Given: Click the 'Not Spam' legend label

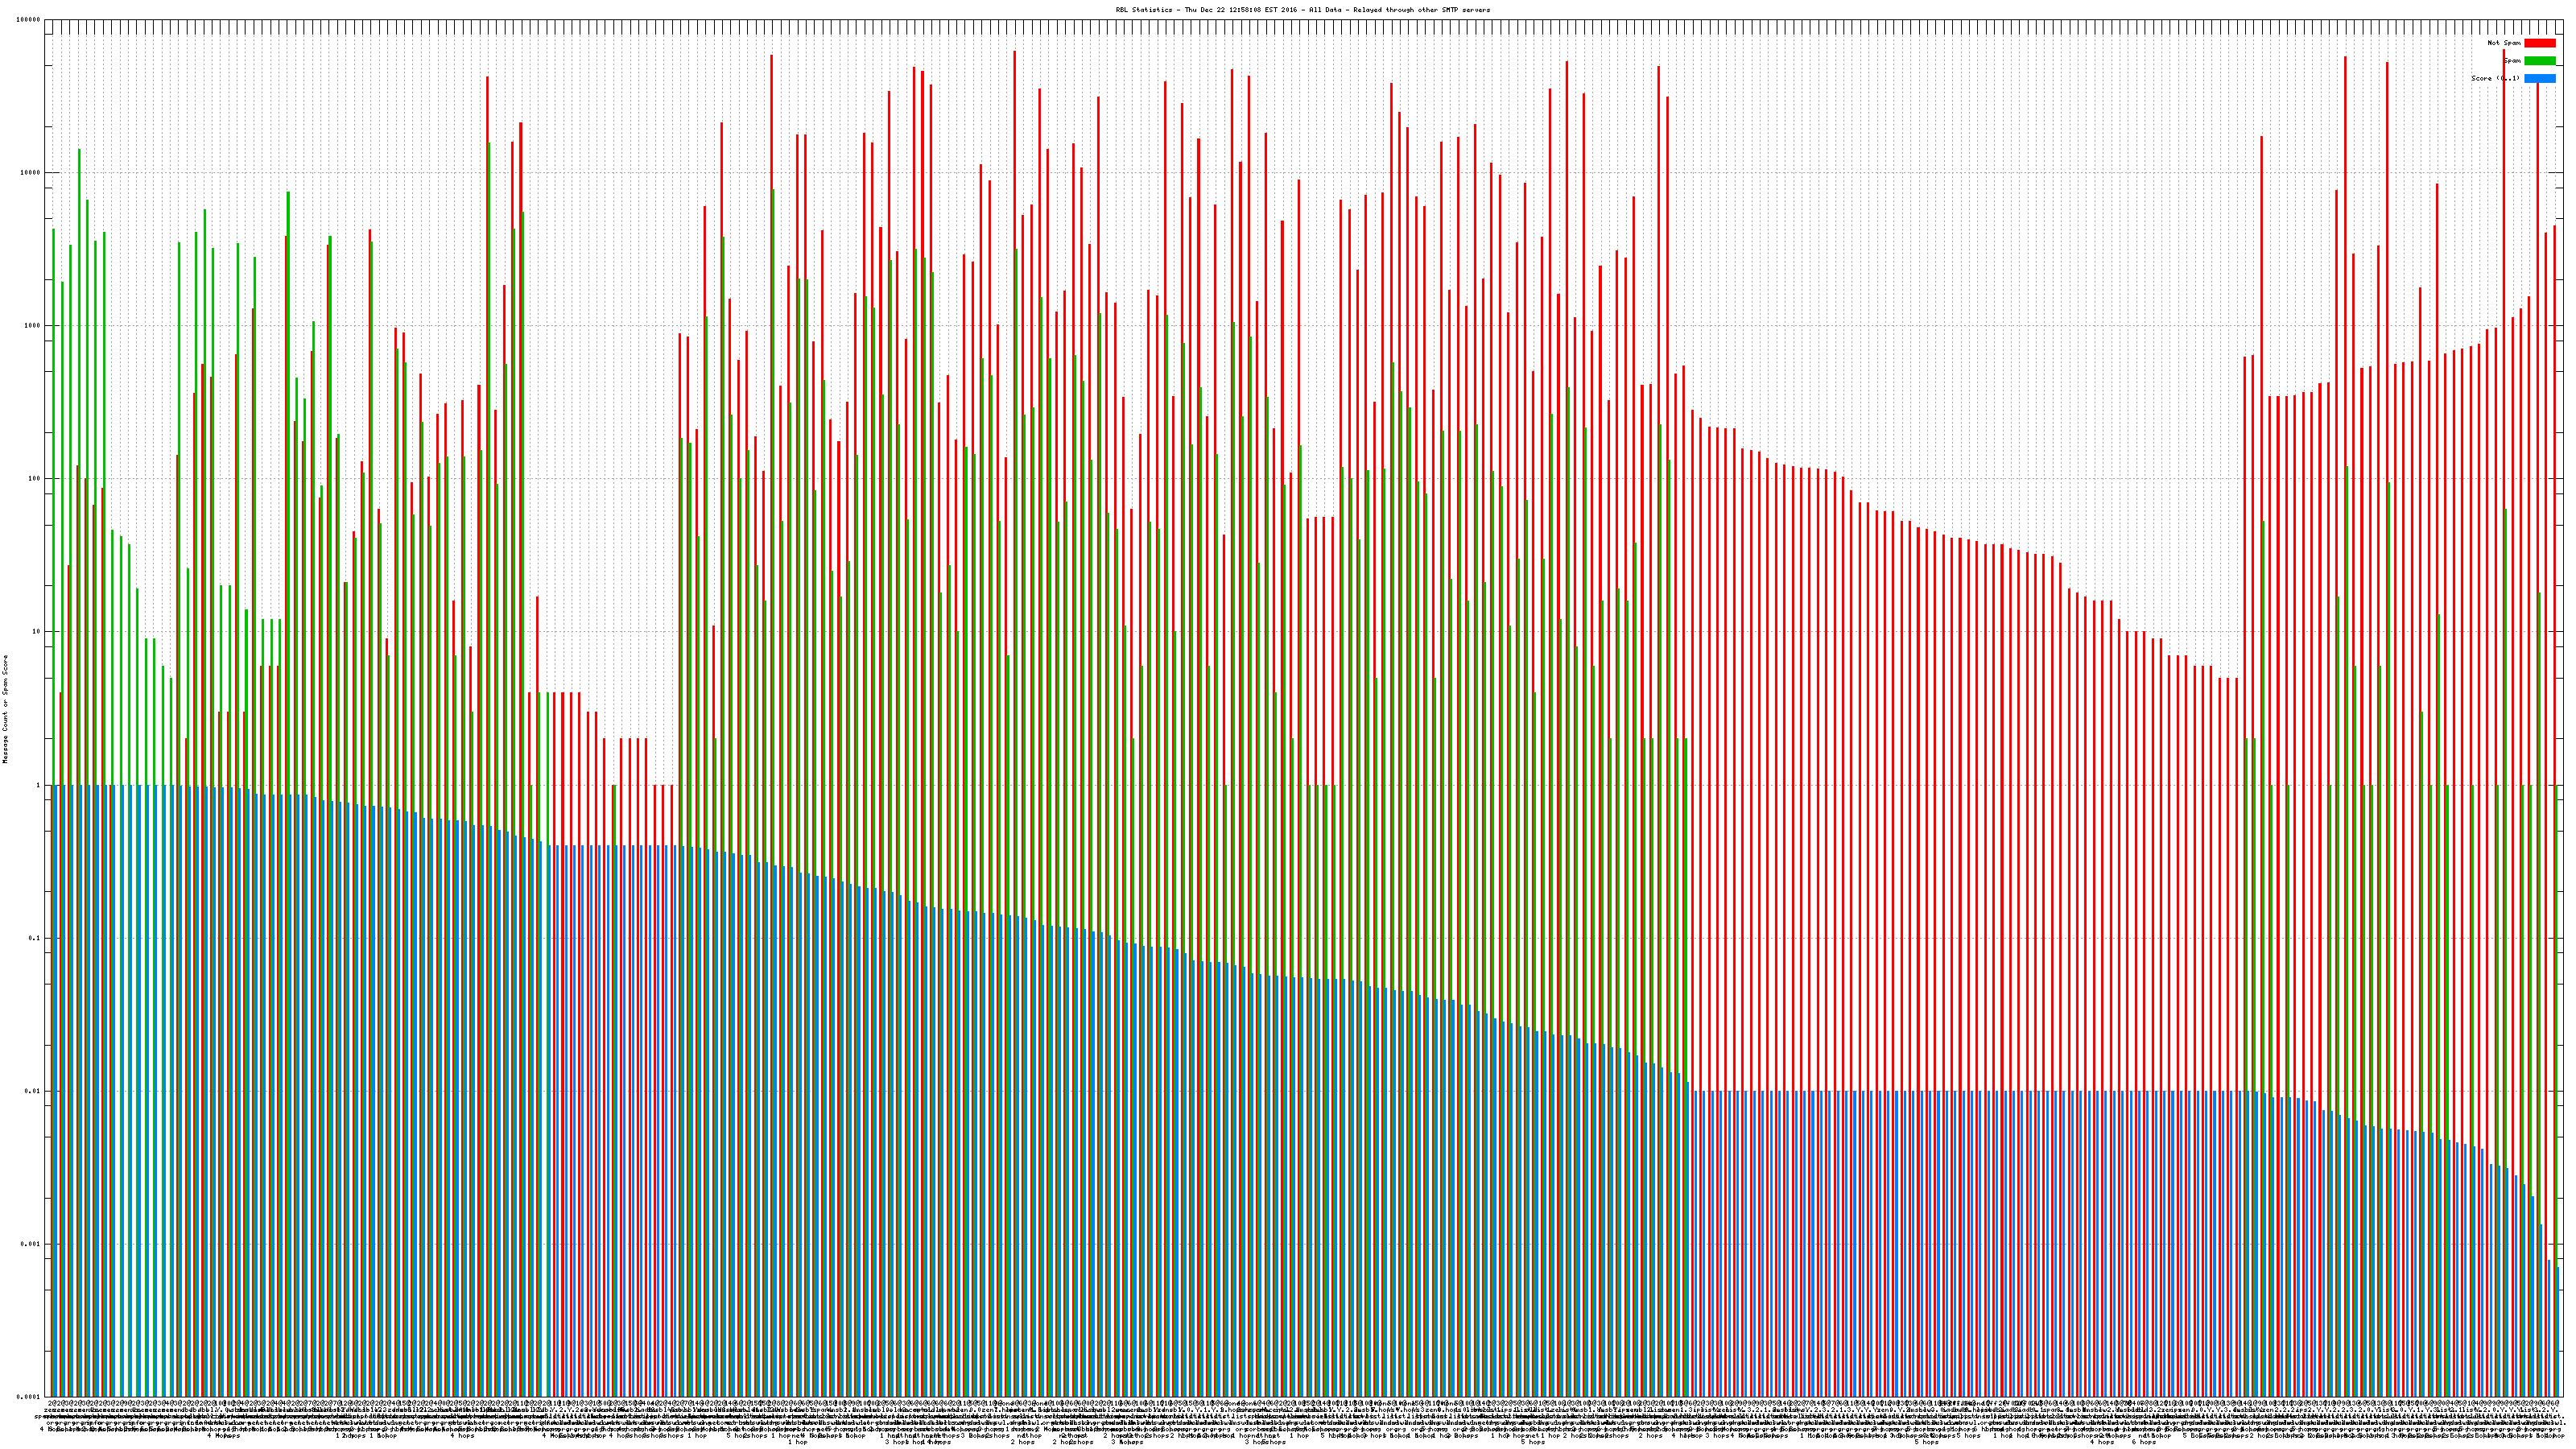Looking at the screenshot, I should pos(2504,43).
